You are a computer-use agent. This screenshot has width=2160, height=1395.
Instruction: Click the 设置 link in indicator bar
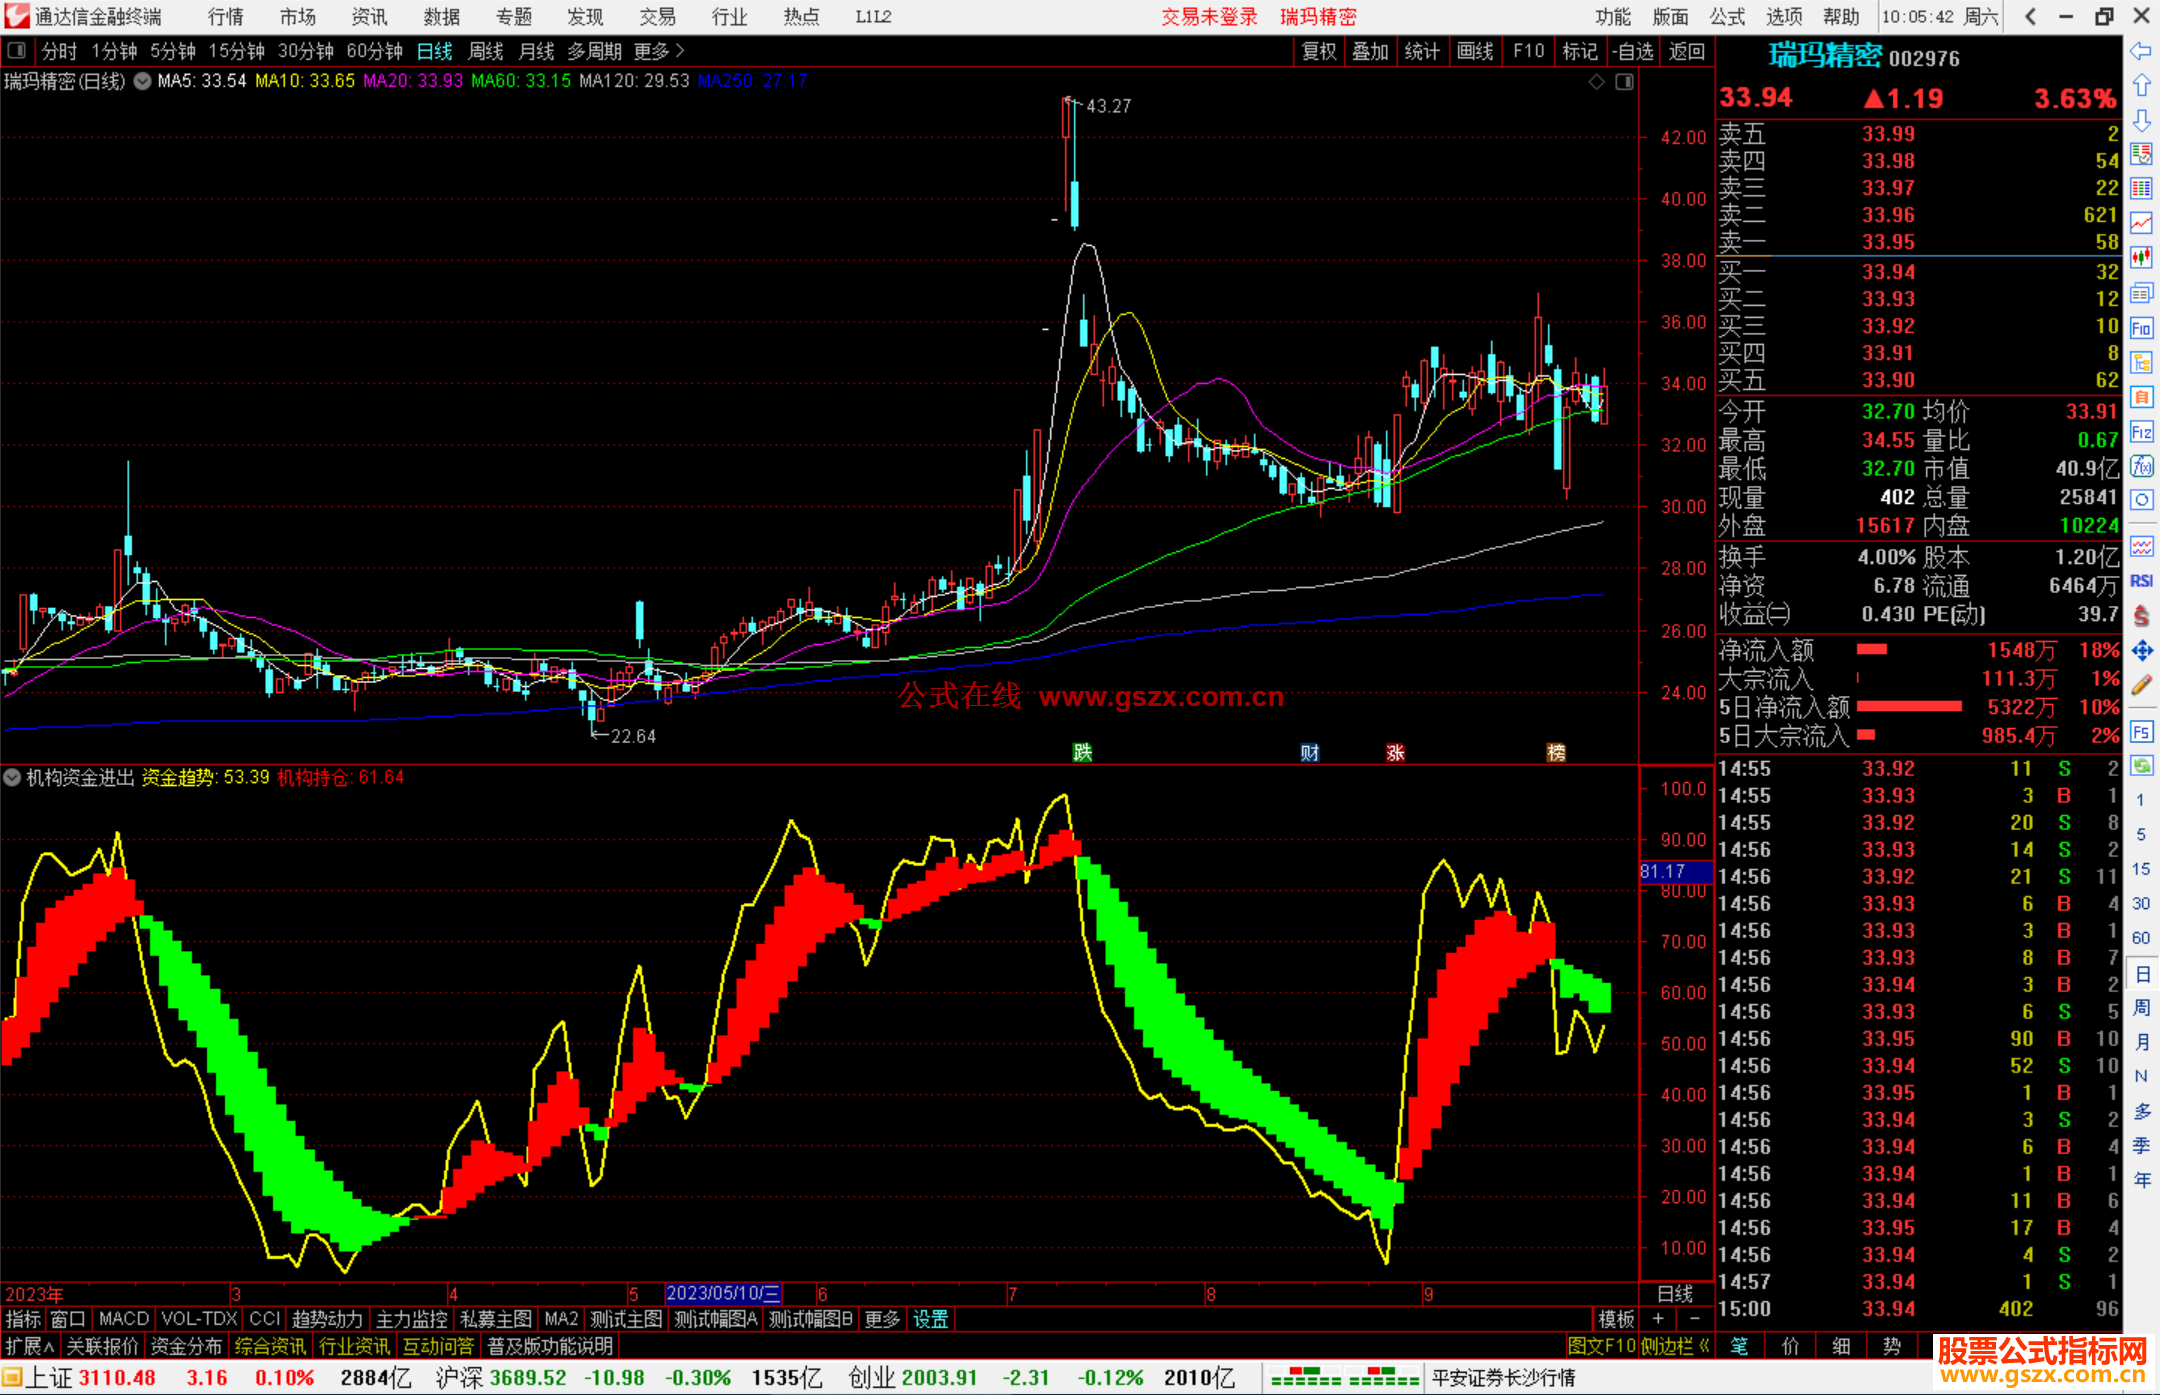[x=930, y=1319]
